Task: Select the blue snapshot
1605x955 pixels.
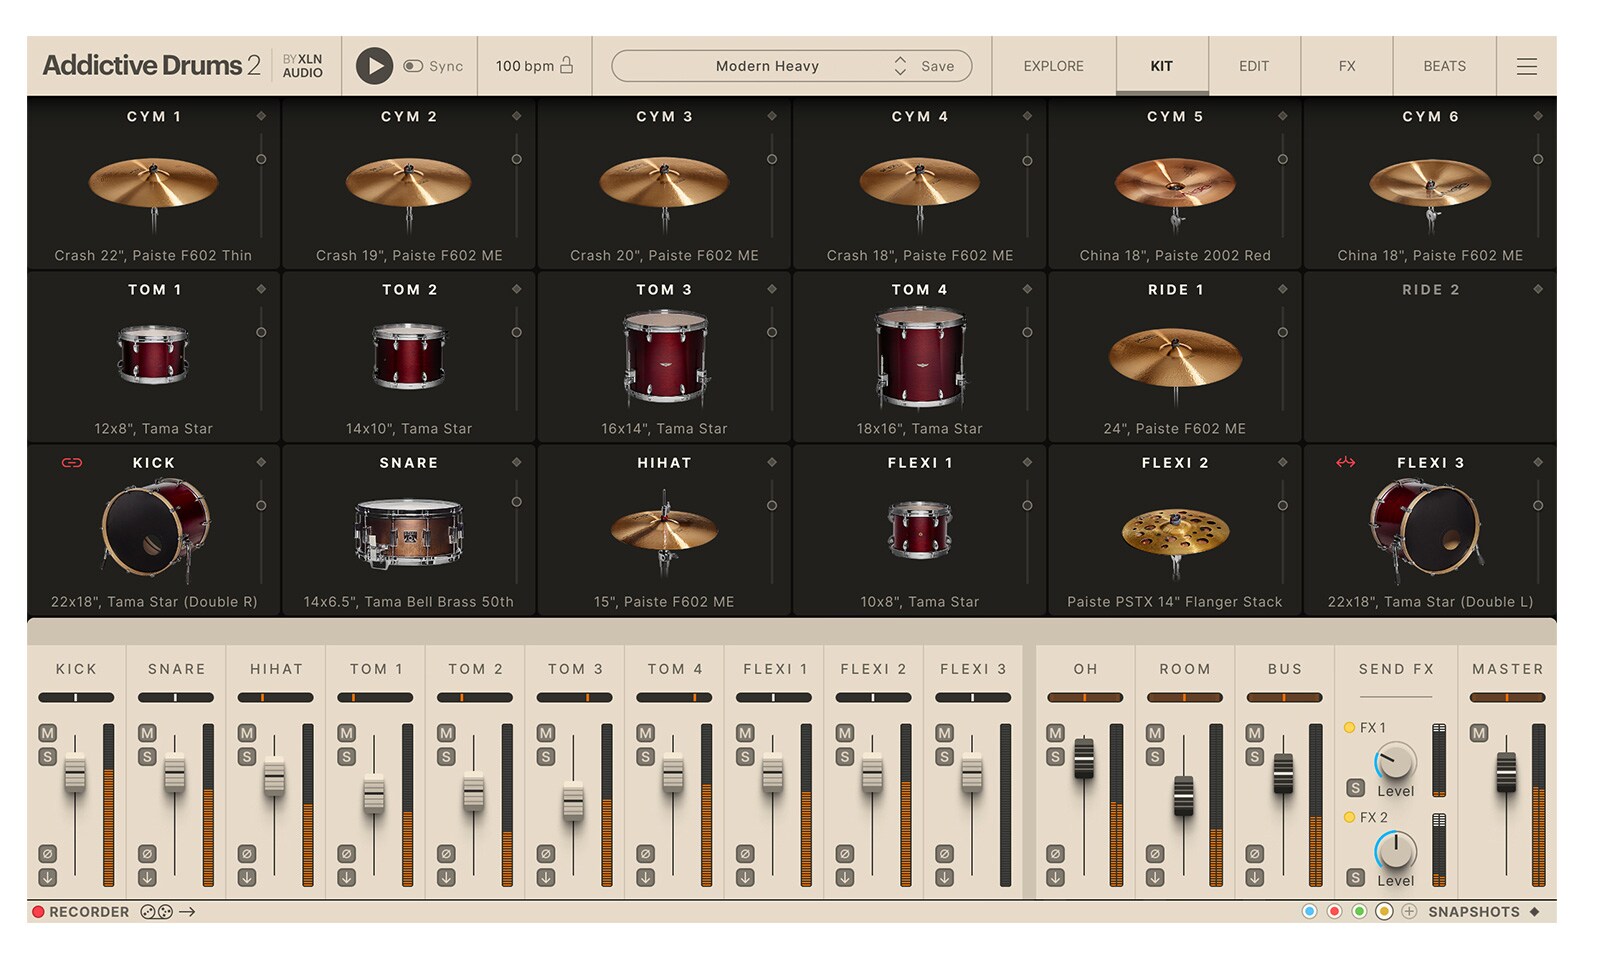Action: pyautogui.click(x=1309, y=912)
